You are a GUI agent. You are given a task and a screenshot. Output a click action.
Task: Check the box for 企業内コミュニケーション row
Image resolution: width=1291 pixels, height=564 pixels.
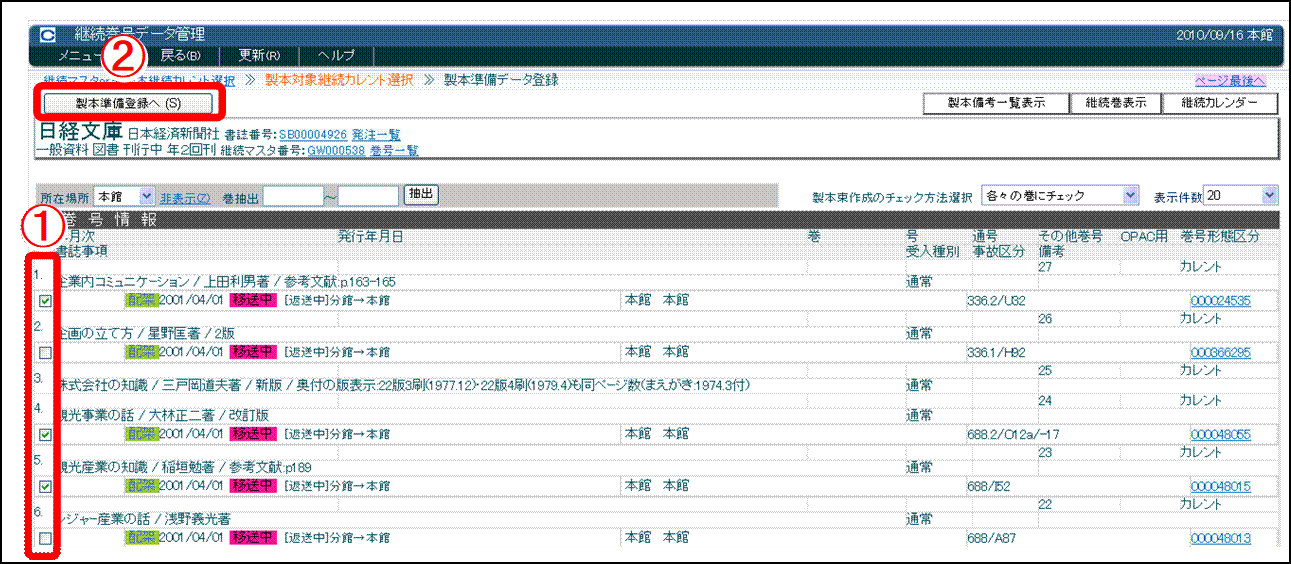click(x=45, y=300)
